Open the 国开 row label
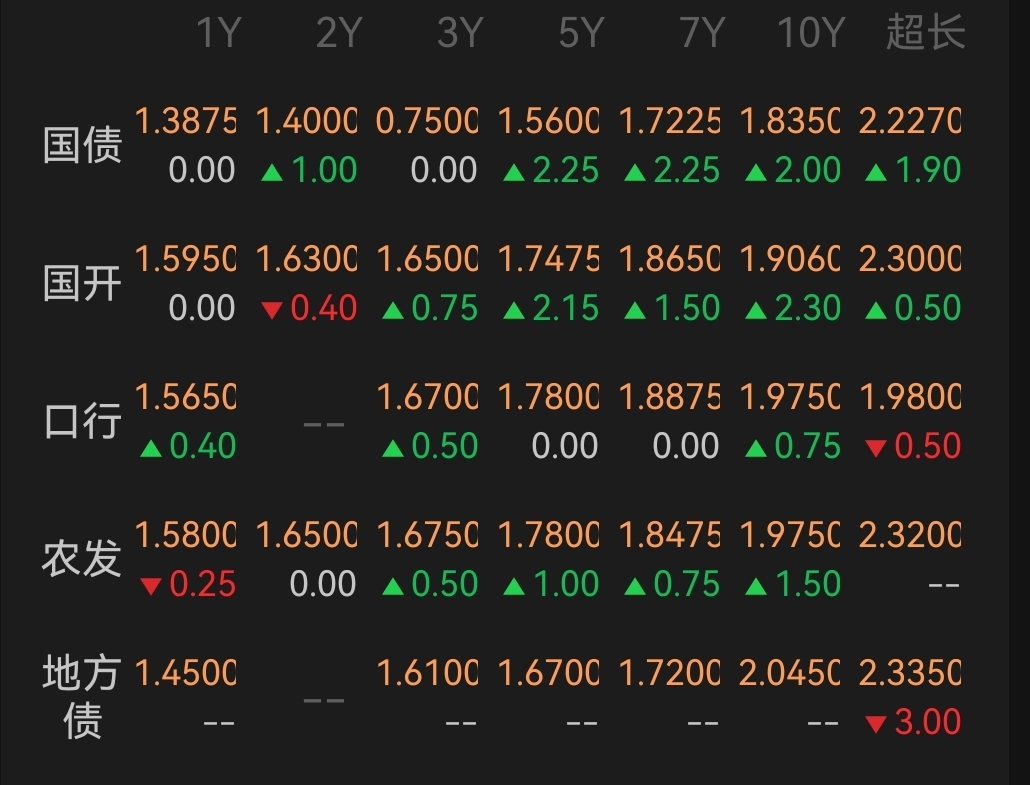The height and width of the screenshot is (785, 1030). pyautogui.click(x=82, y=284)
